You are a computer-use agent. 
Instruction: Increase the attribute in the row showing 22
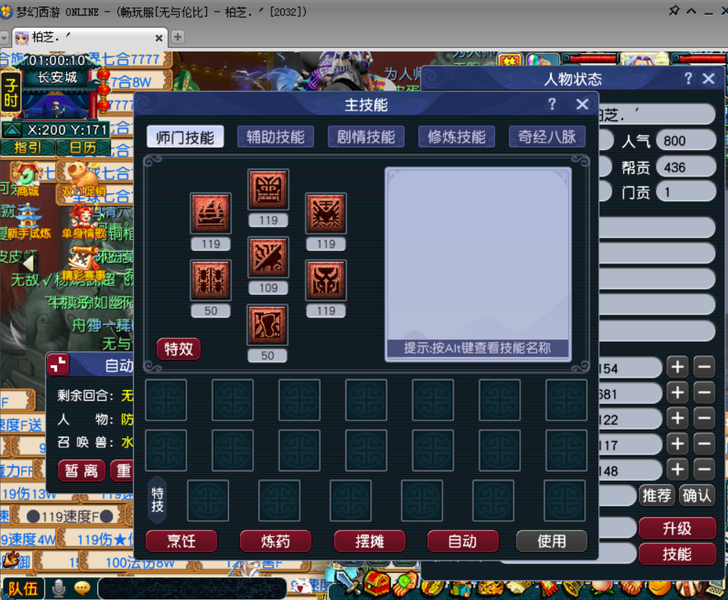[x=677, y=418]
